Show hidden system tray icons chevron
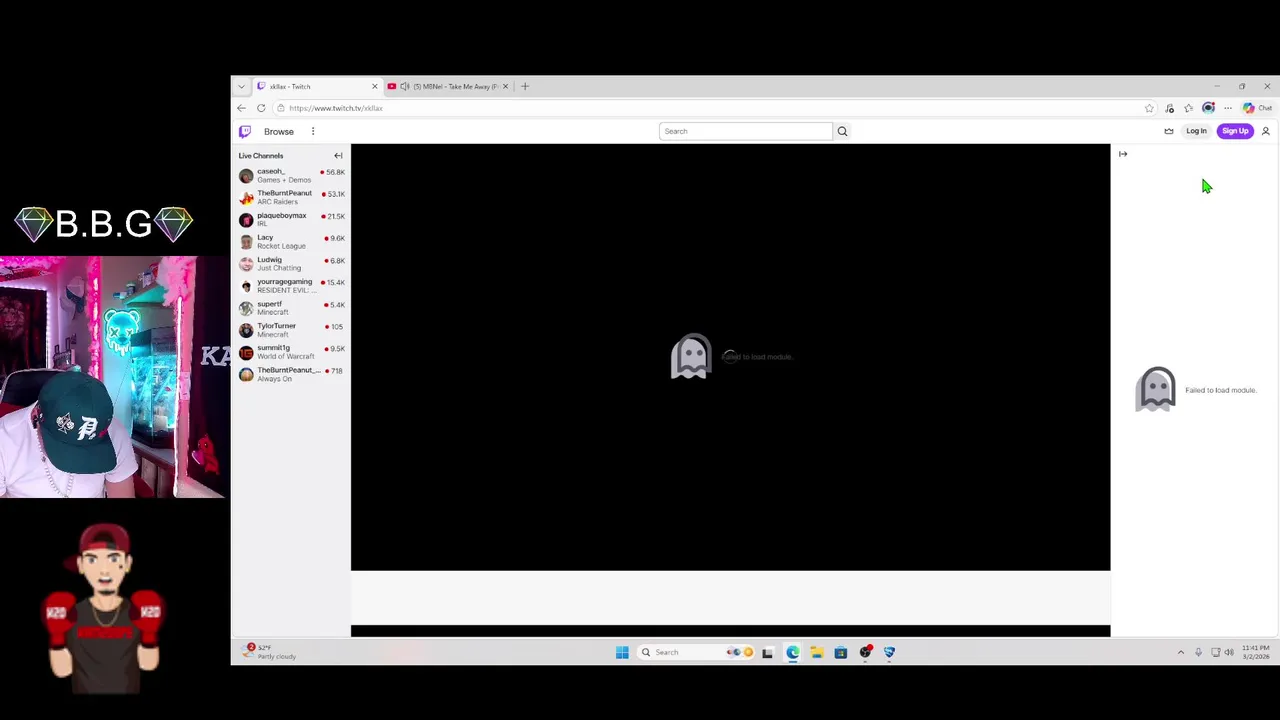This screenshot has height=720, width=1280. [1180, 652]
